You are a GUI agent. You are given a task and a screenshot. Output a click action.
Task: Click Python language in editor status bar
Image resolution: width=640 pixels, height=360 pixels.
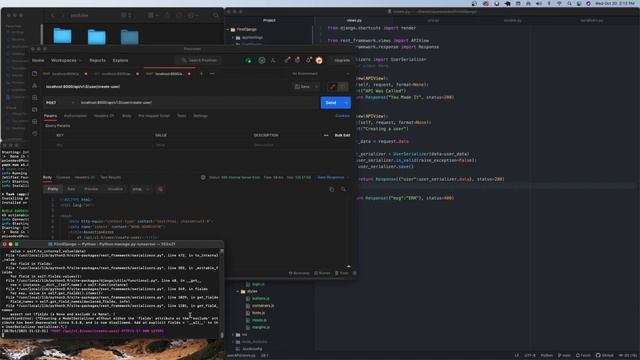pos(547,356)
